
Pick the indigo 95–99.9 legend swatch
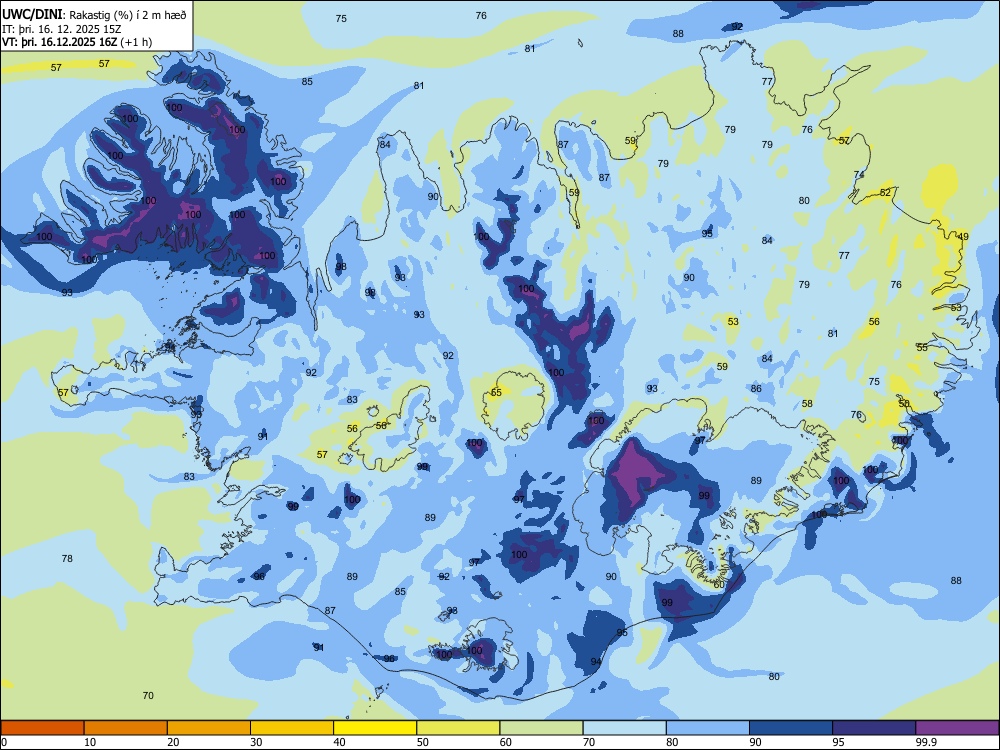(x=874, y=728)
